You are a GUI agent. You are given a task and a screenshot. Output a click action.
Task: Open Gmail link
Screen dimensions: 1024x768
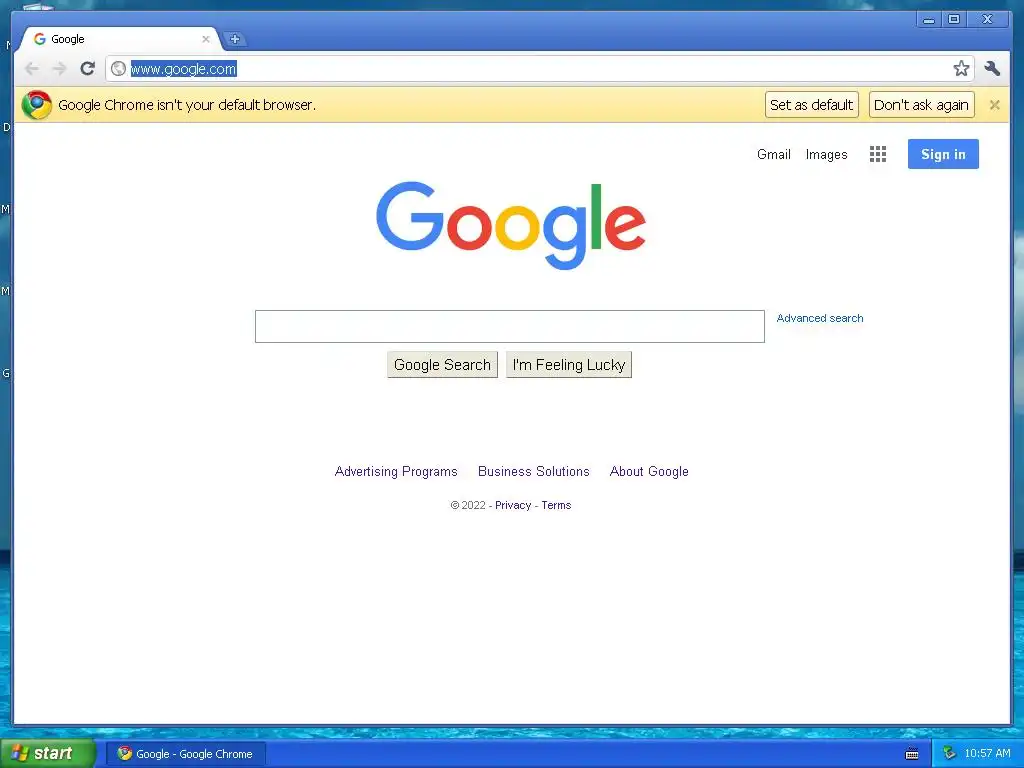click(773, 155)
